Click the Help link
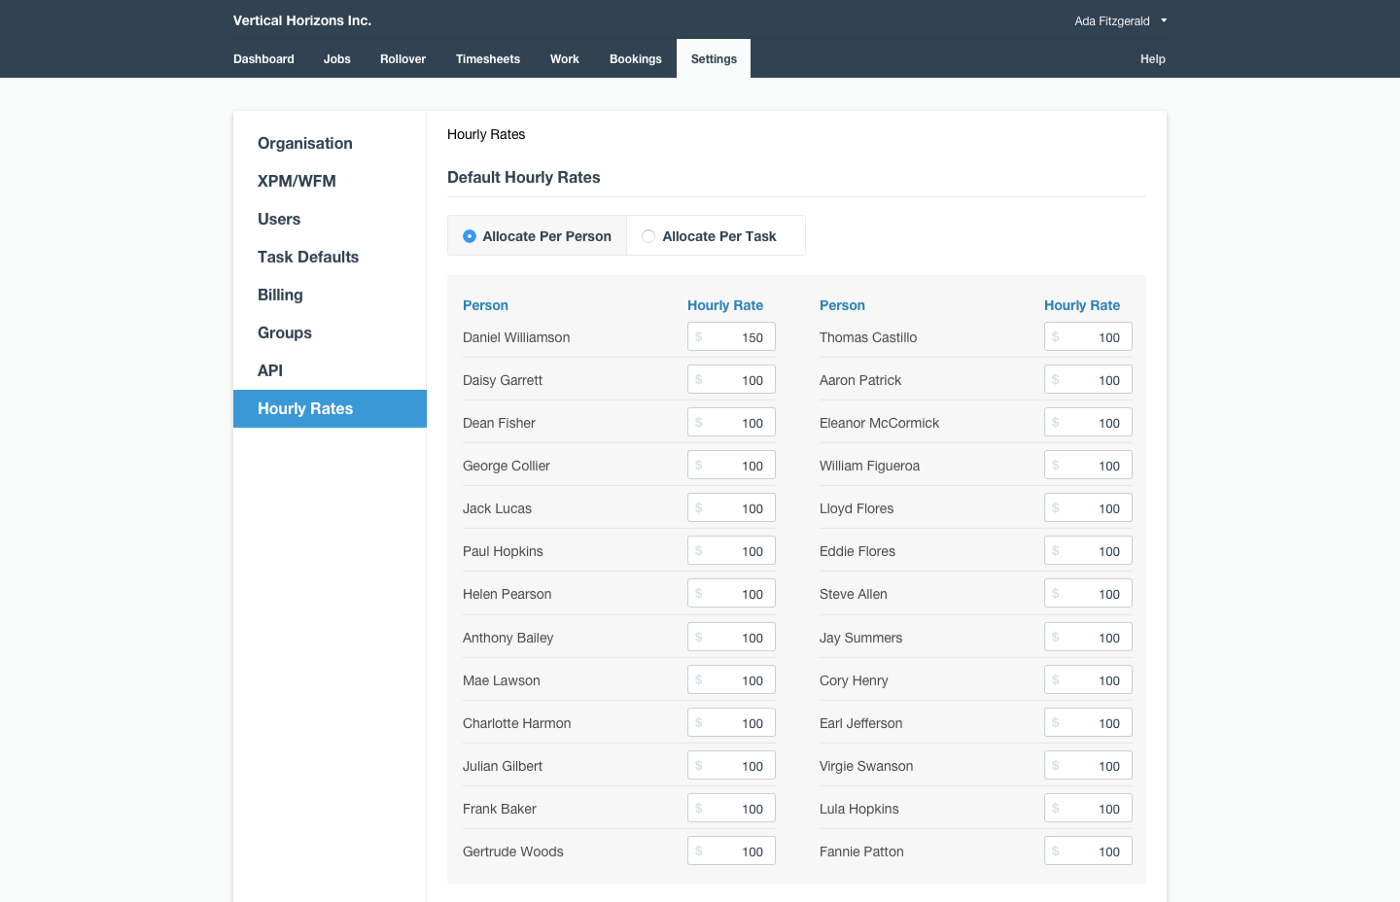The height and width of the screenshot is (902, 1400). pos(1152,59)
